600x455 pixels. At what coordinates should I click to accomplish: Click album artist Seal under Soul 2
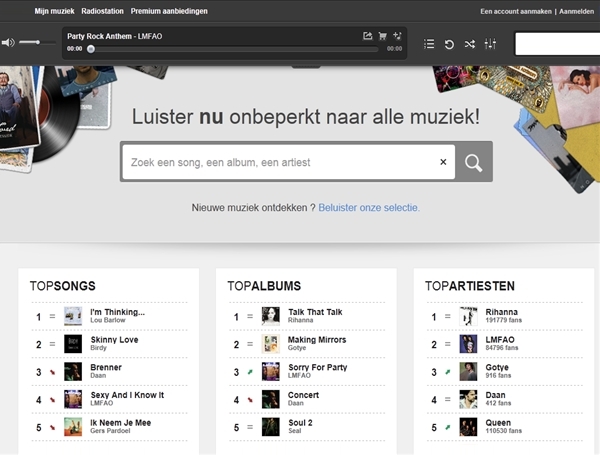pyautogui.click(x=295, y=431)
